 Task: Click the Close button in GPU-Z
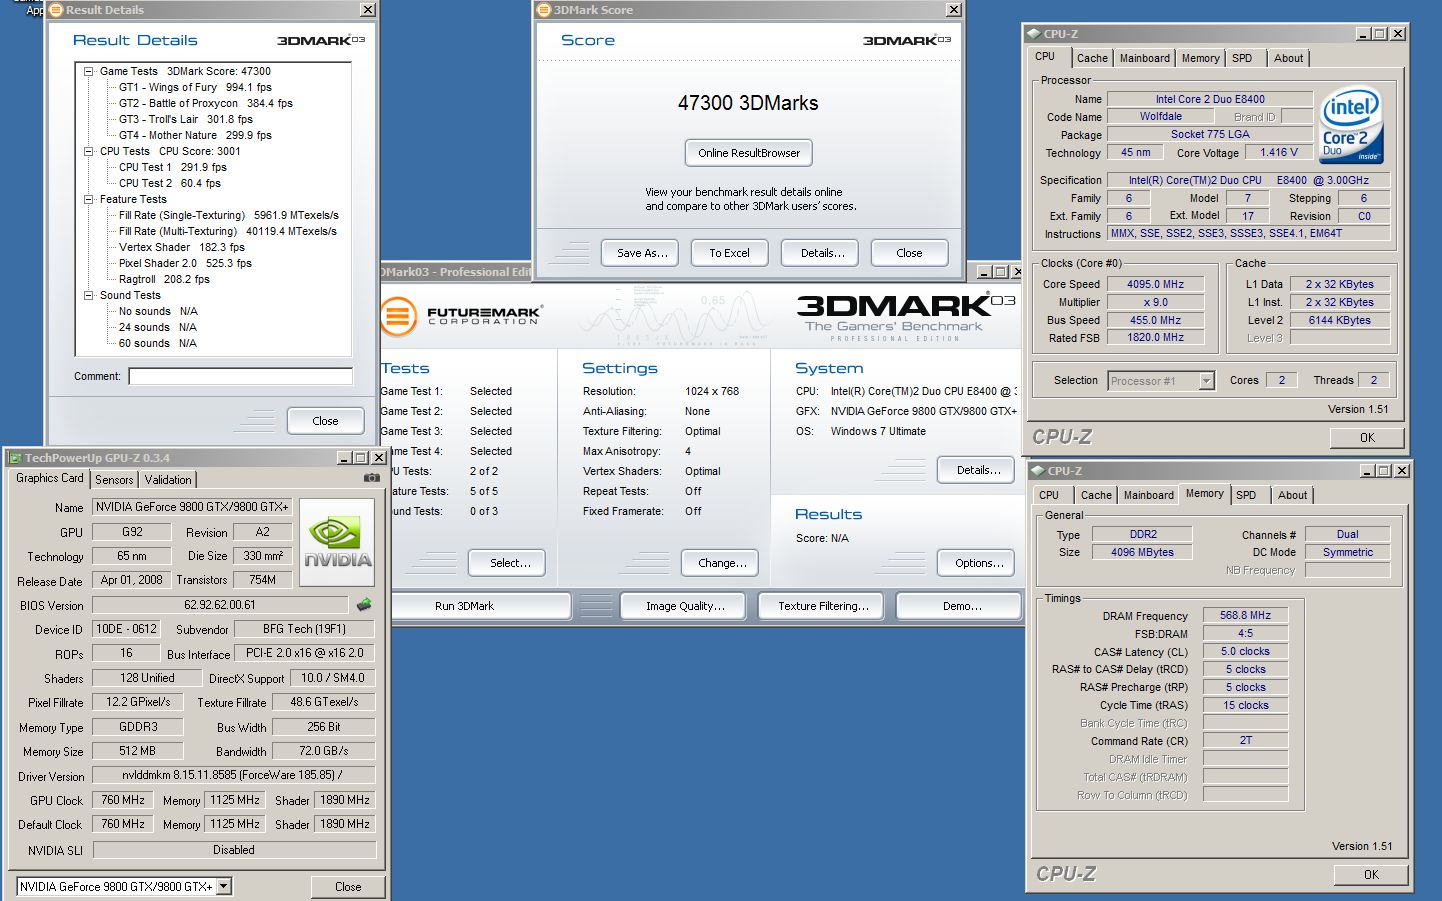click(x=348, y=887)
